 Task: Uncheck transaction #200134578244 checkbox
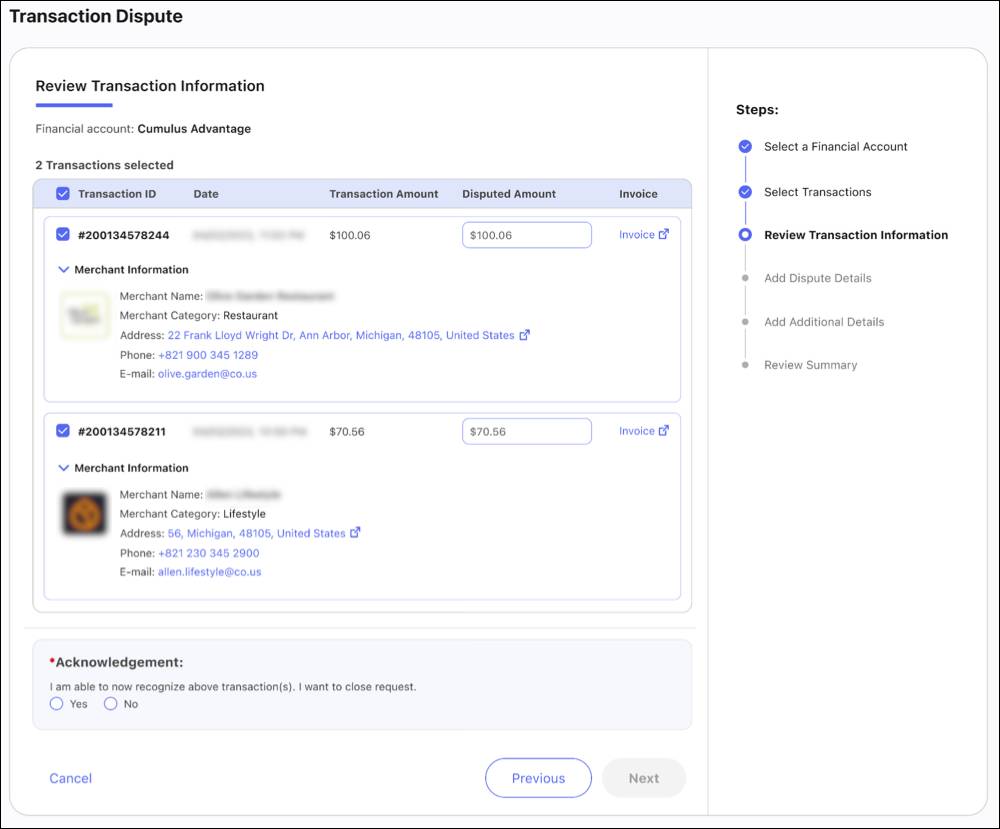[62, 235]
